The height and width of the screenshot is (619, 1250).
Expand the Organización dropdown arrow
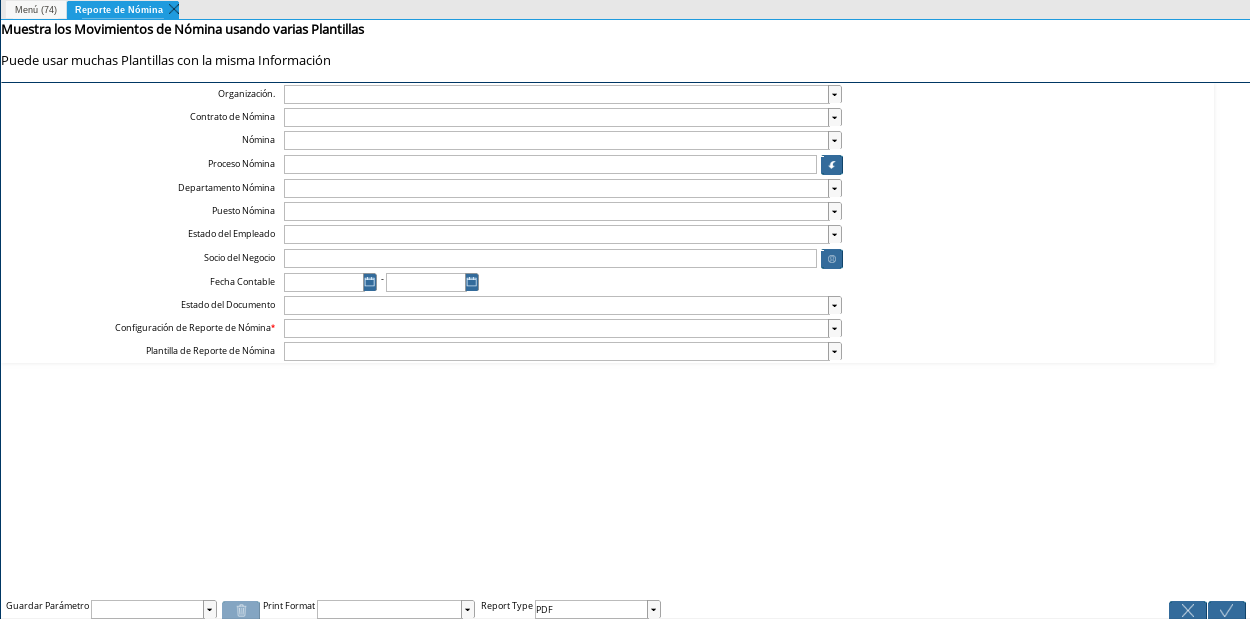point(835,94)
